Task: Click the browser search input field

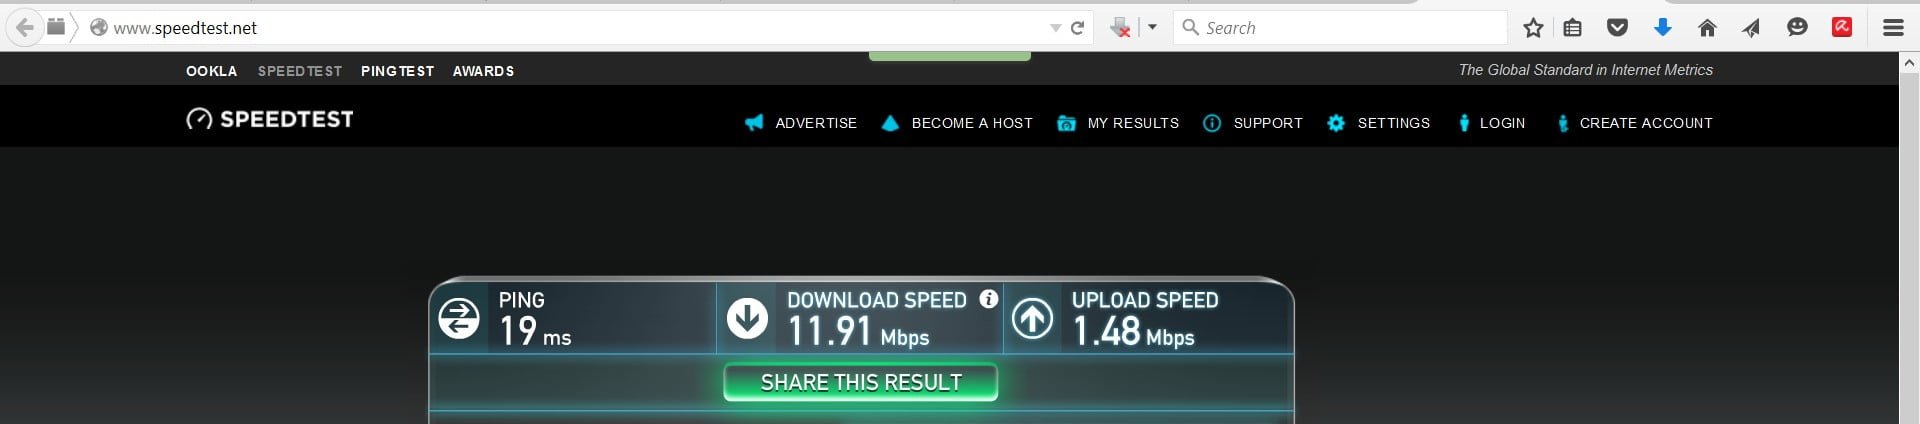Action: [1341, 28]
